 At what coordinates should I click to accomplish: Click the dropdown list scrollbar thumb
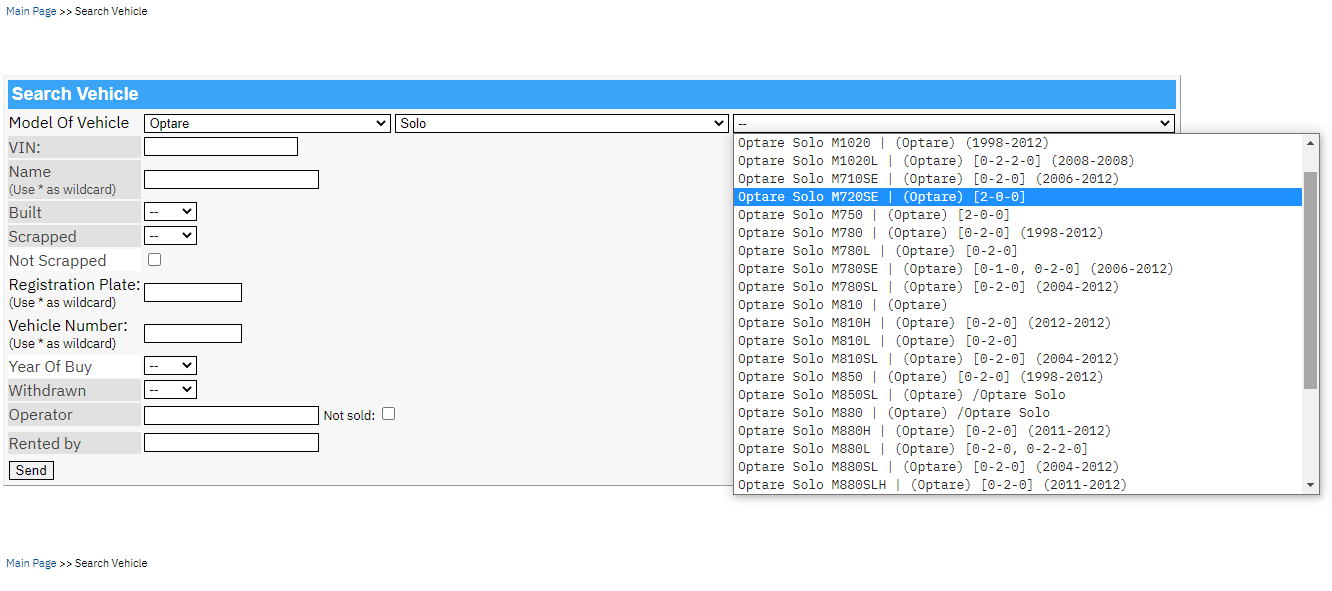coord(1311,280)
